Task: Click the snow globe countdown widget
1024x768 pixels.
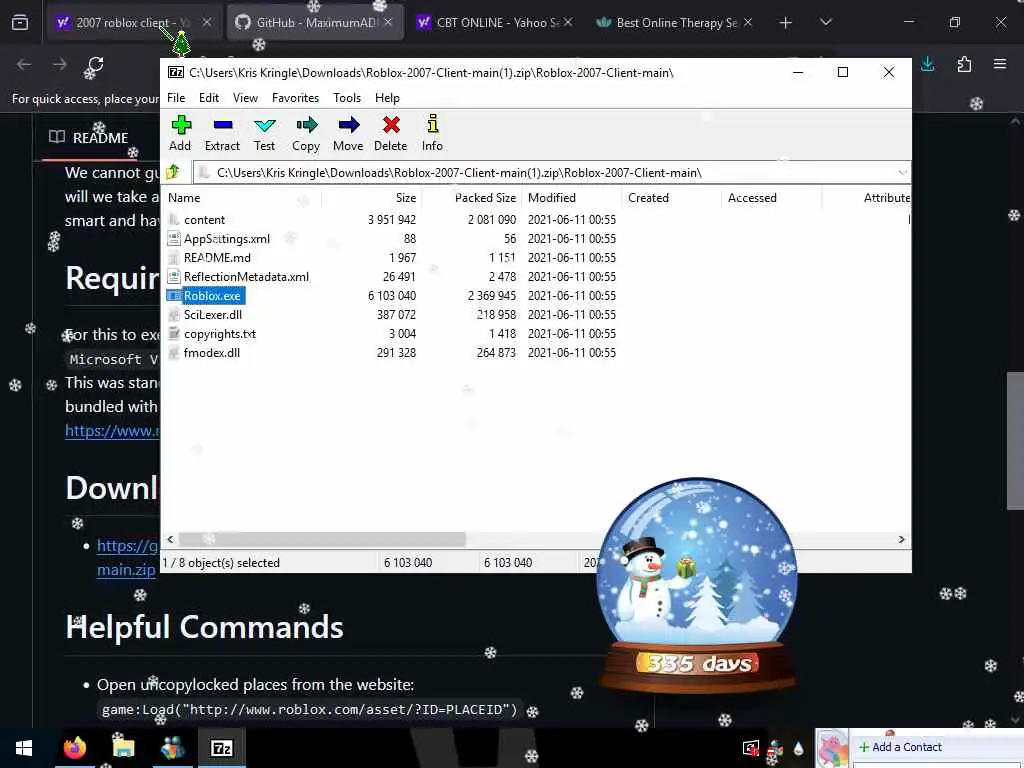Action: point(697,584)
